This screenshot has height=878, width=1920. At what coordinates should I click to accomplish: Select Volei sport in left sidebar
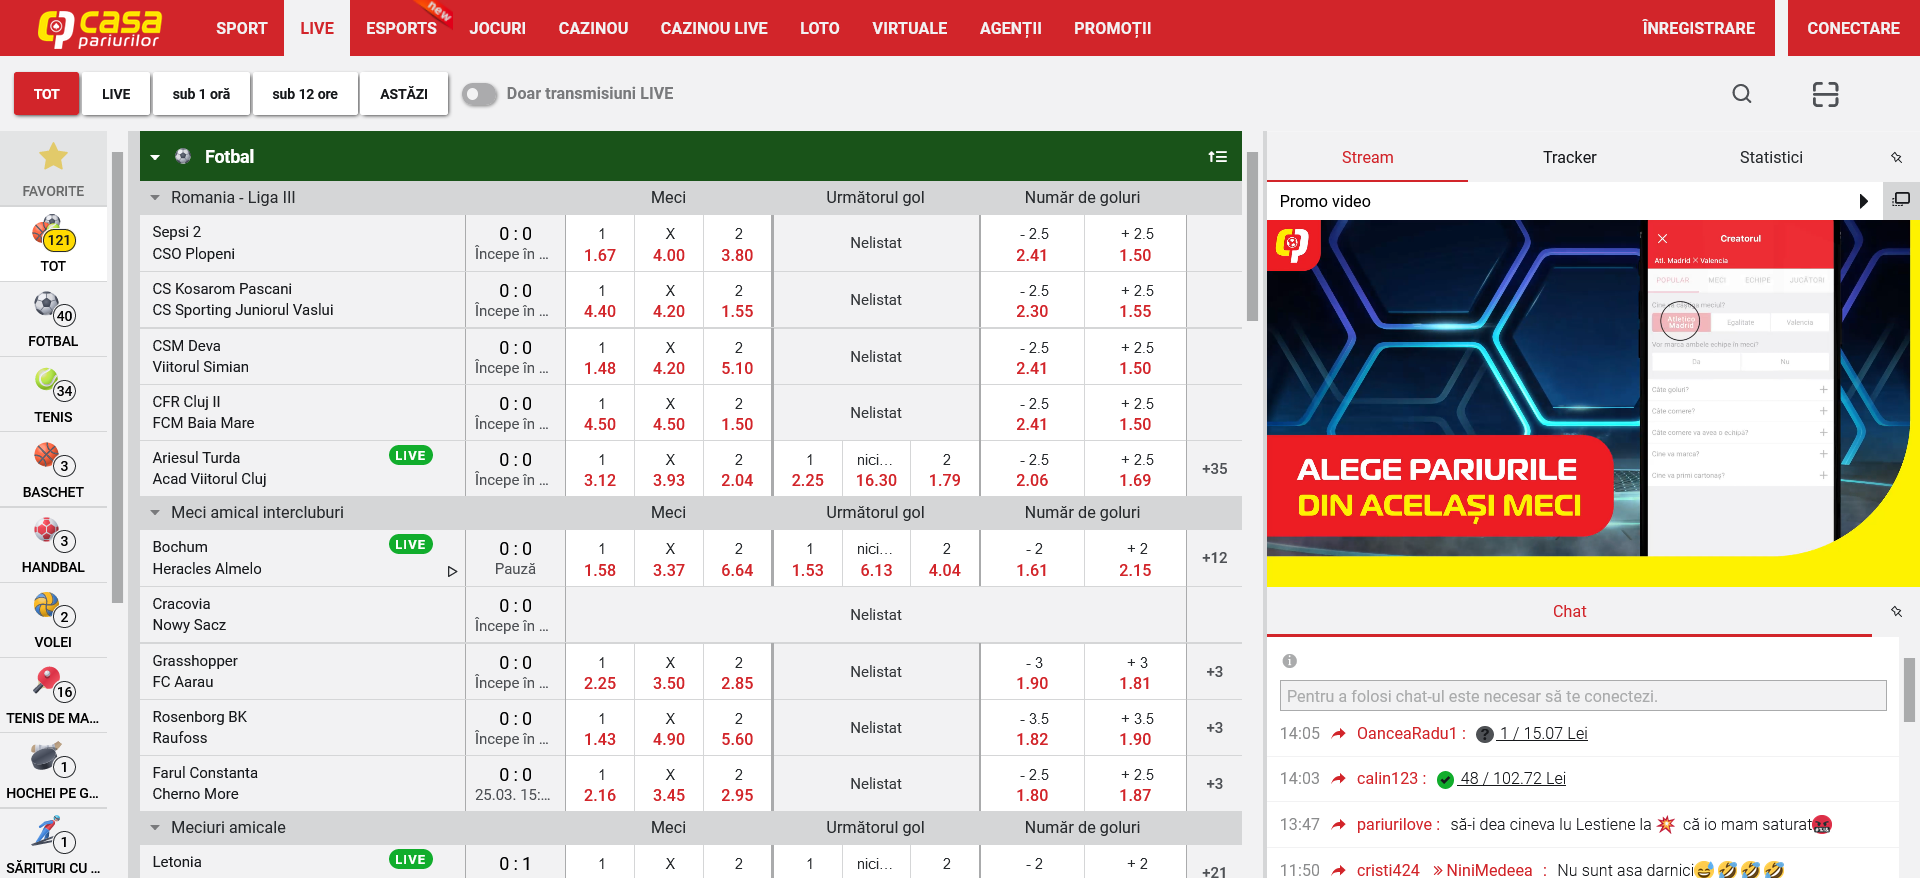(53, 620)
